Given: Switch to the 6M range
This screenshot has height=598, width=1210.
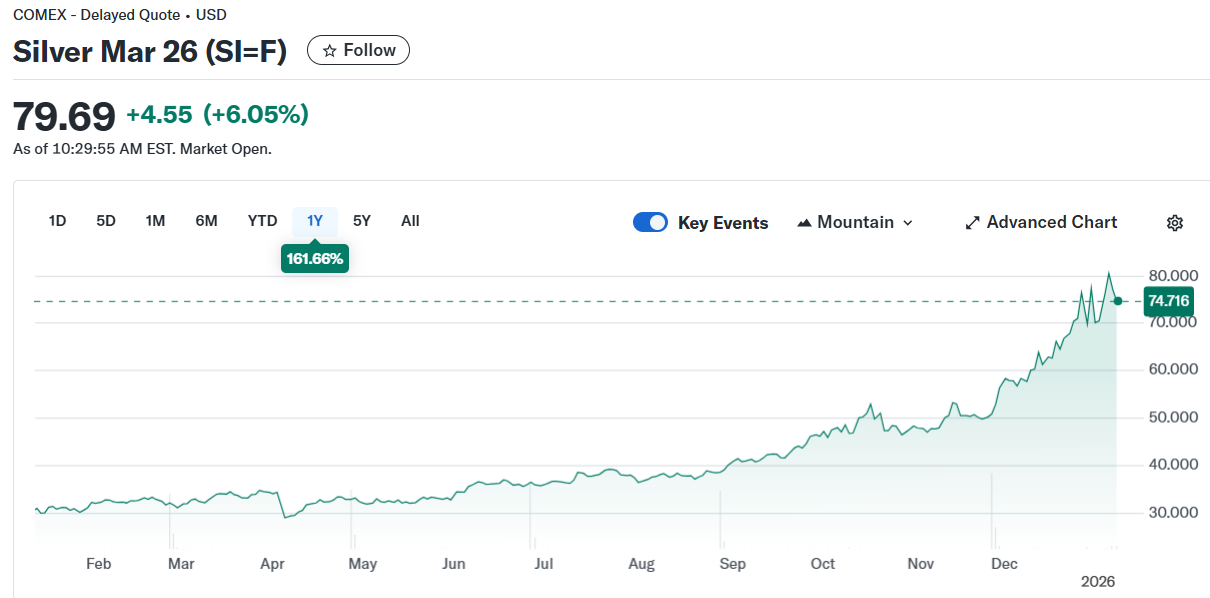Looking at the screenshot, I should [x=206, y=221].
